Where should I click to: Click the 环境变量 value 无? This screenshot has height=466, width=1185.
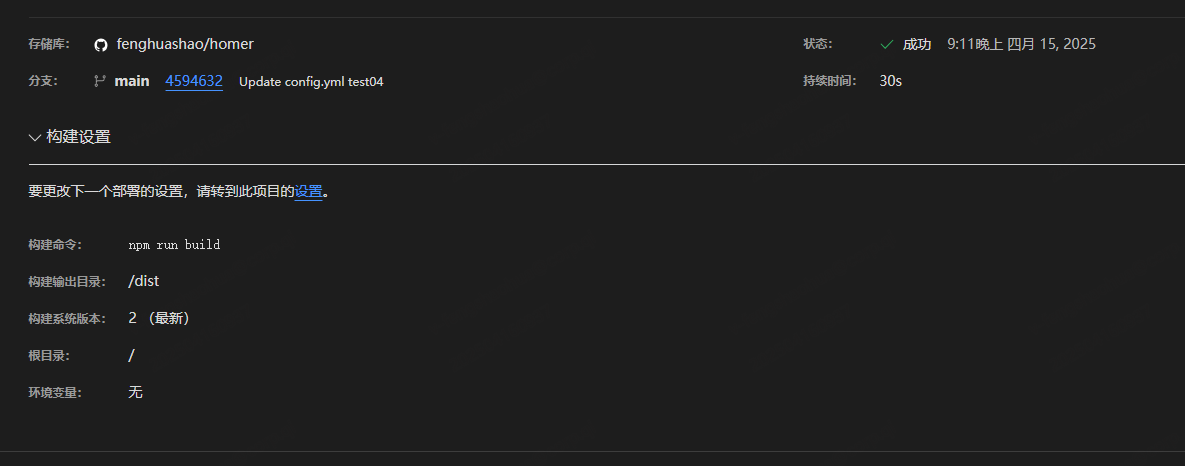[x=135, y=392]
